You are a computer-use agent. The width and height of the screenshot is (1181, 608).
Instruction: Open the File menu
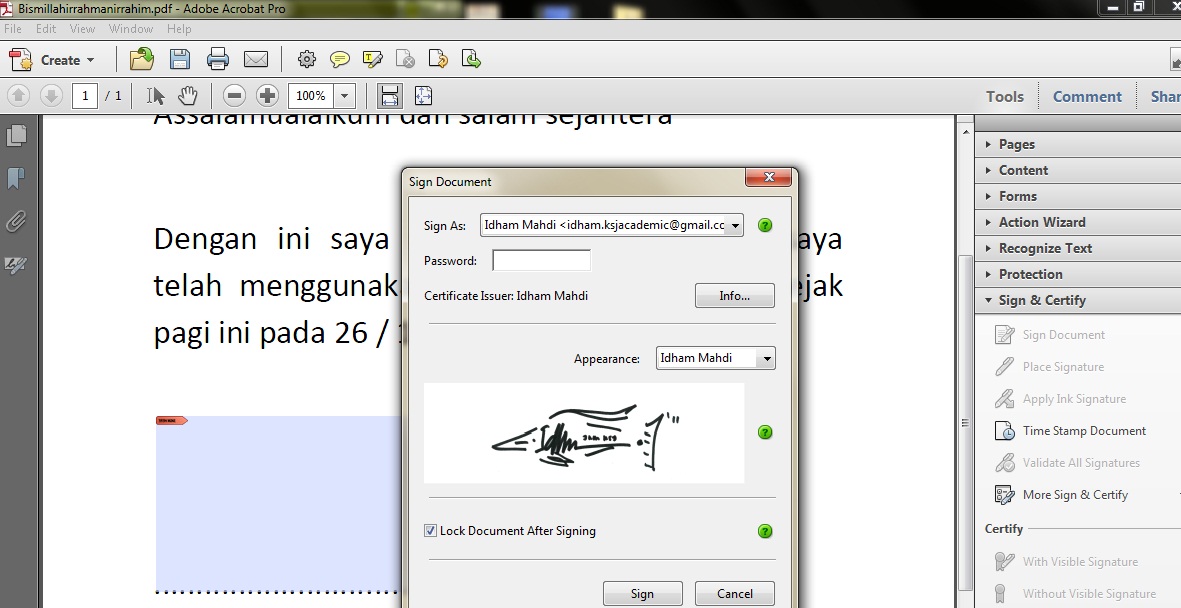coord(13,29)
